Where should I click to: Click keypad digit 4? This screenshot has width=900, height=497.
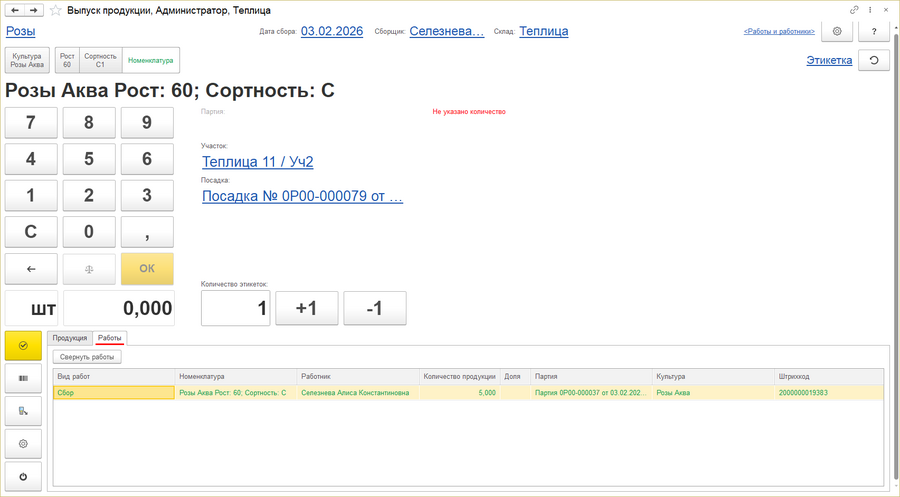[31, 159]
